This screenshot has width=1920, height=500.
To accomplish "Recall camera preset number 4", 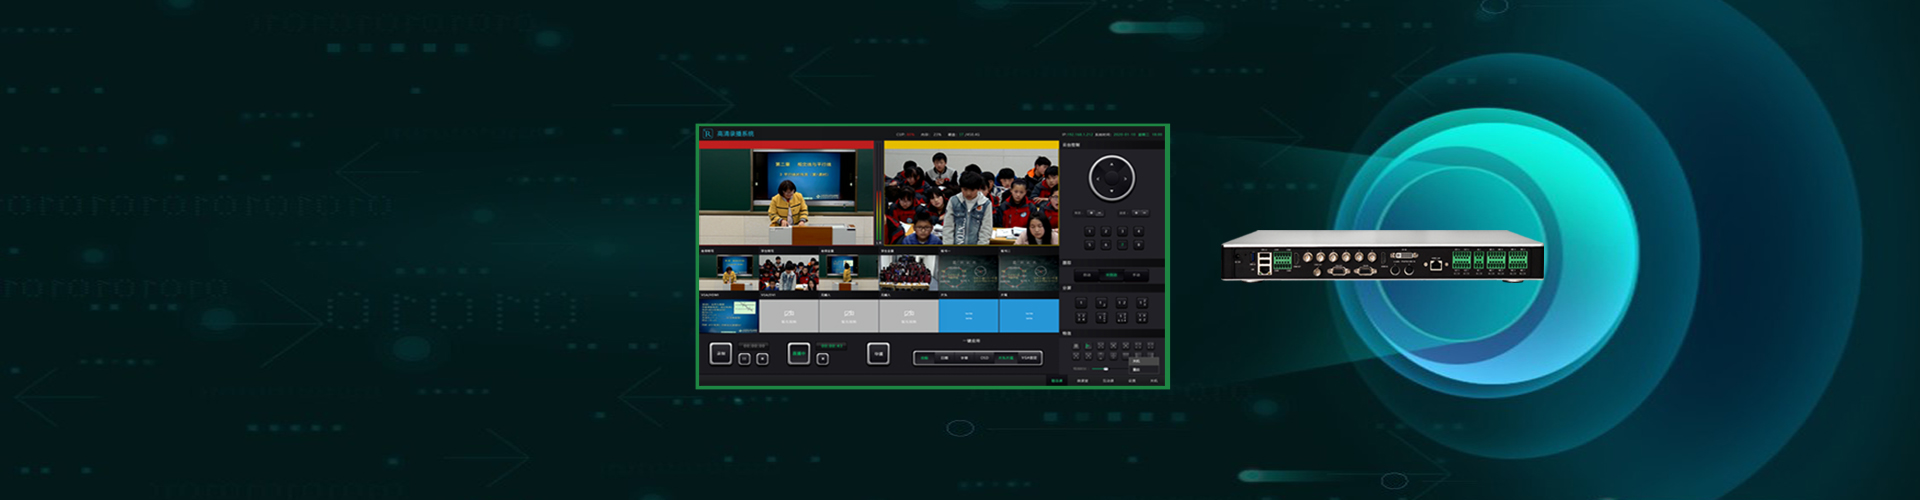I will pos(1138,230).
